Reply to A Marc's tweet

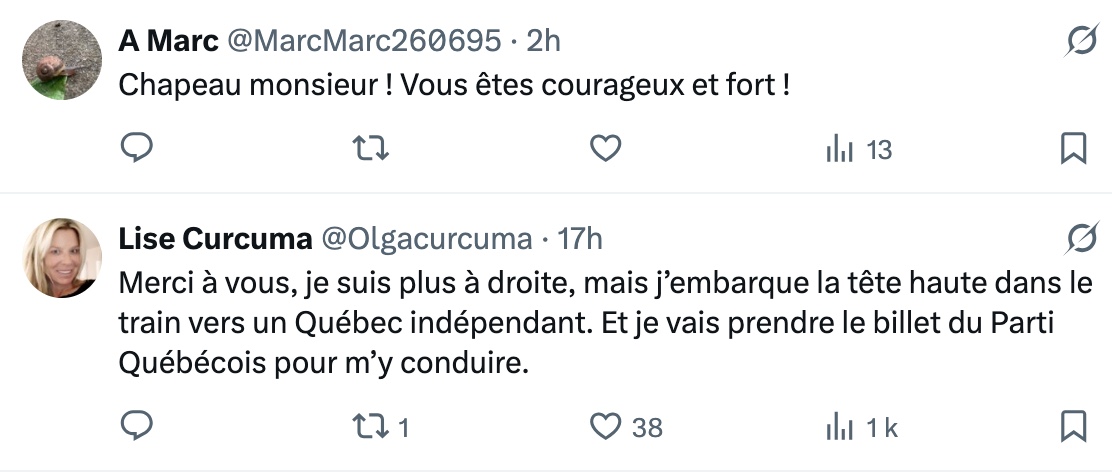pos(136,149)
